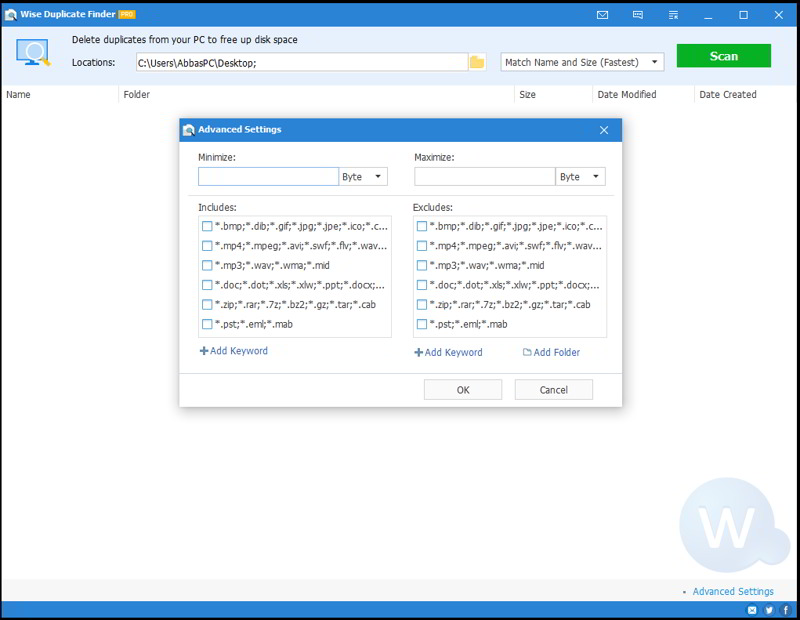
Task: Check the *.mp3;*.wav Includes checkbox
Action: pyautogui.click(x=207, y=265)
